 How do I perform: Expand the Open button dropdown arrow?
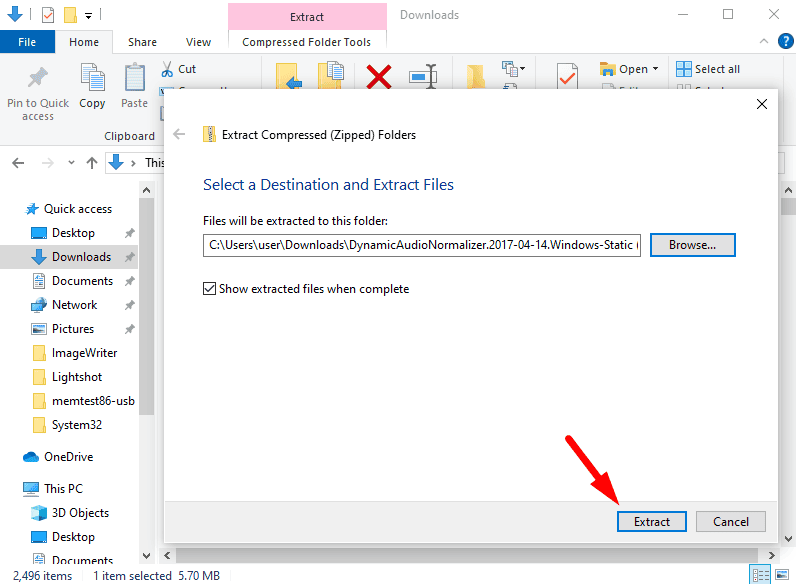[x=656, y=69]
